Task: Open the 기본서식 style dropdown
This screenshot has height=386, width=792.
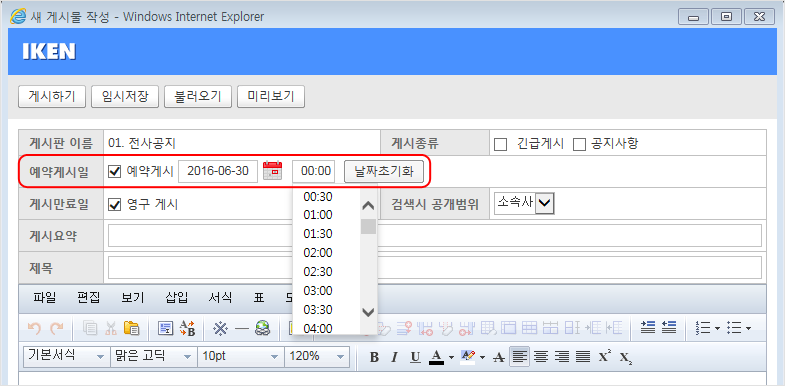Action: 66,356
